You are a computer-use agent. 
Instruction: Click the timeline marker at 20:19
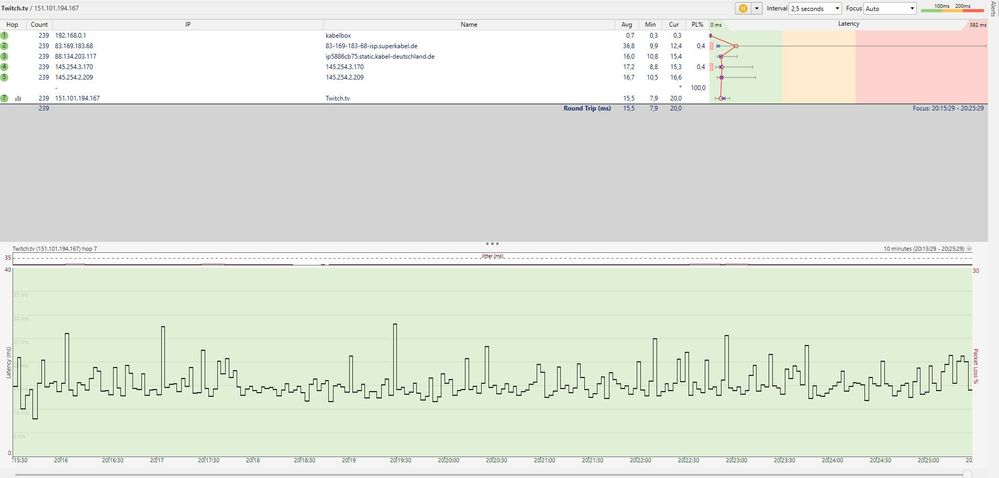coord(348,460)
